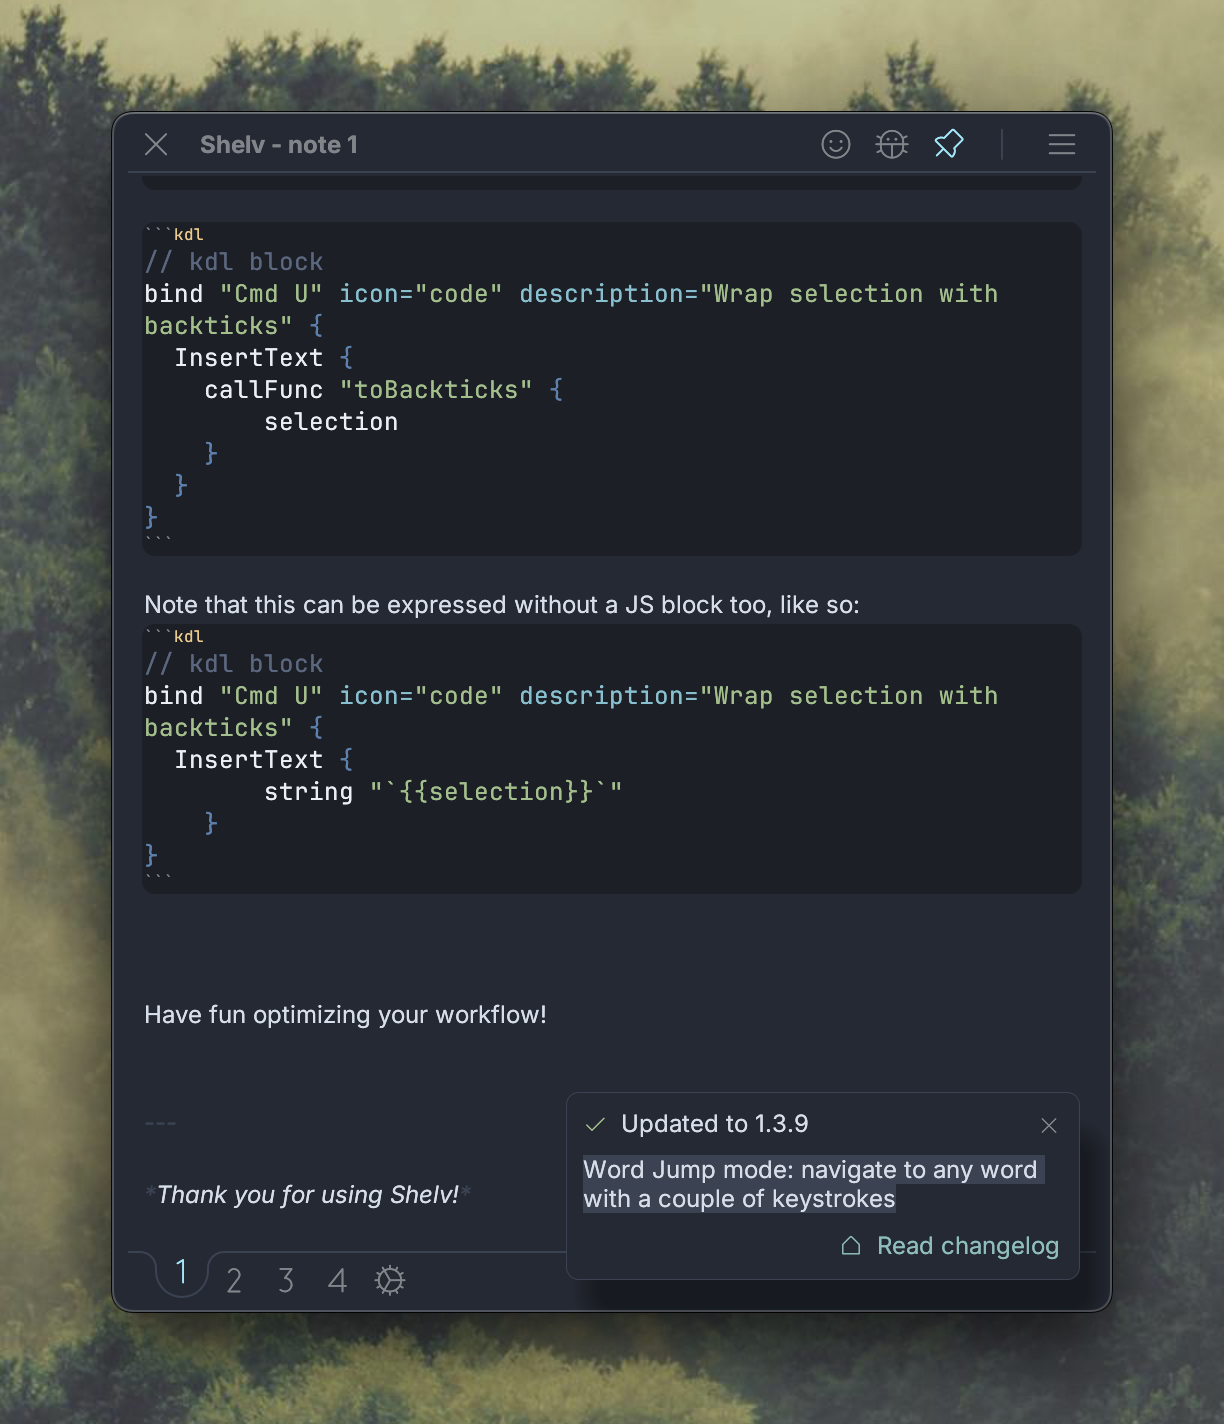
Task: Open the hamburger menu
Action: 1061,145
